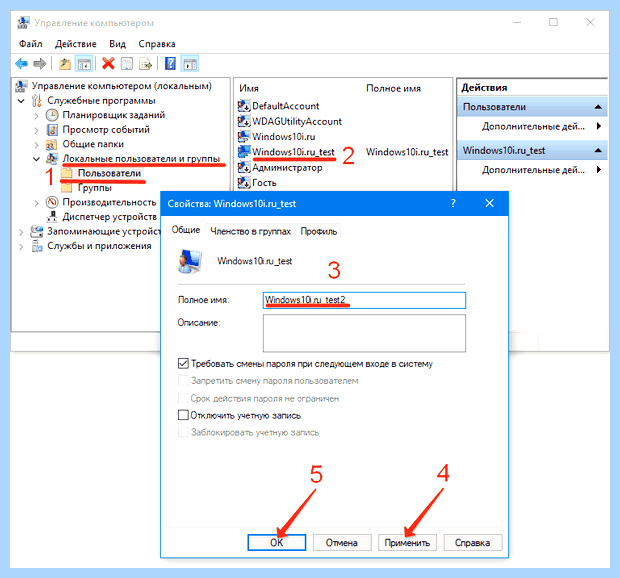This screenshot has width=620, height=578.
Task: Collapse the Windows10i.ru_test actions section arrow
Action: pos(598,150)
